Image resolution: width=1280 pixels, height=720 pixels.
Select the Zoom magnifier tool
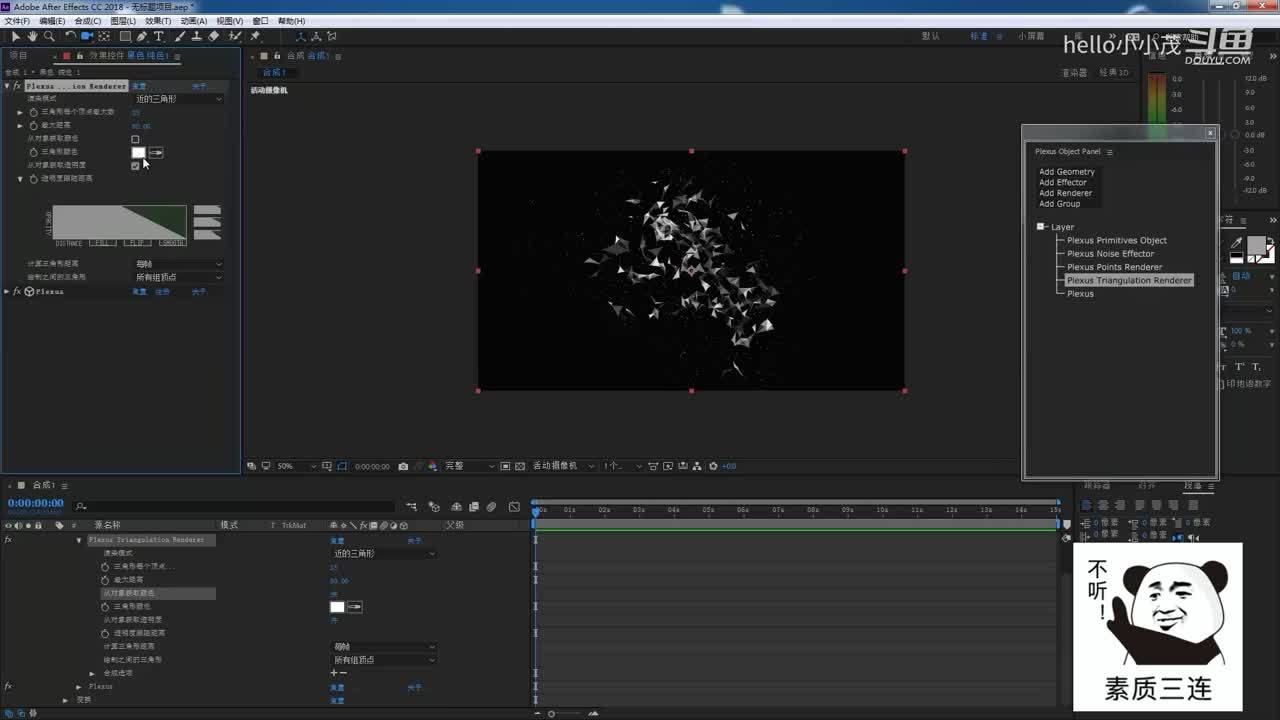(x=48, y=36)
